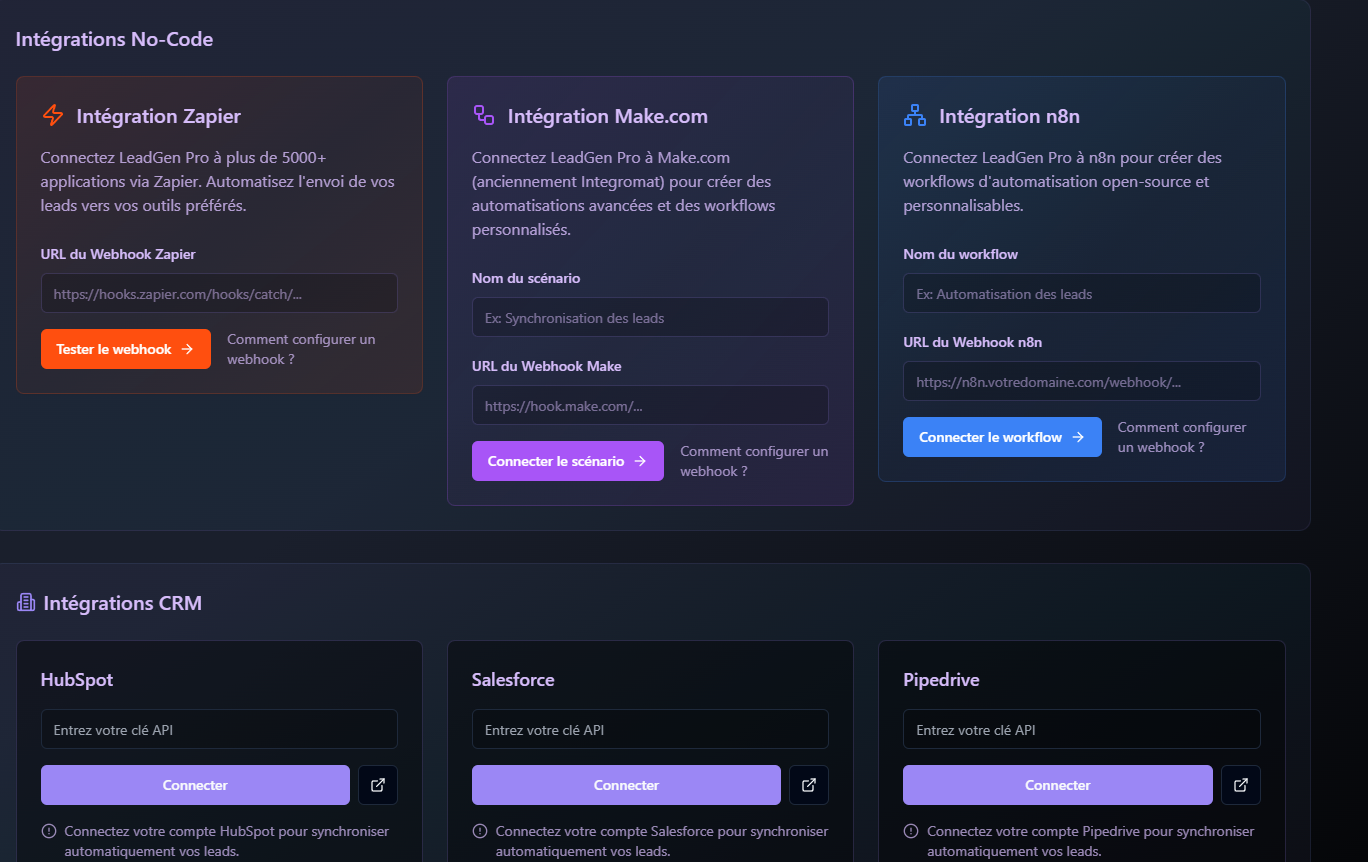The height and width of the screenshot is (862, 1368).
Task: Focus the Make webhook URL field
Action: (650, 405)
